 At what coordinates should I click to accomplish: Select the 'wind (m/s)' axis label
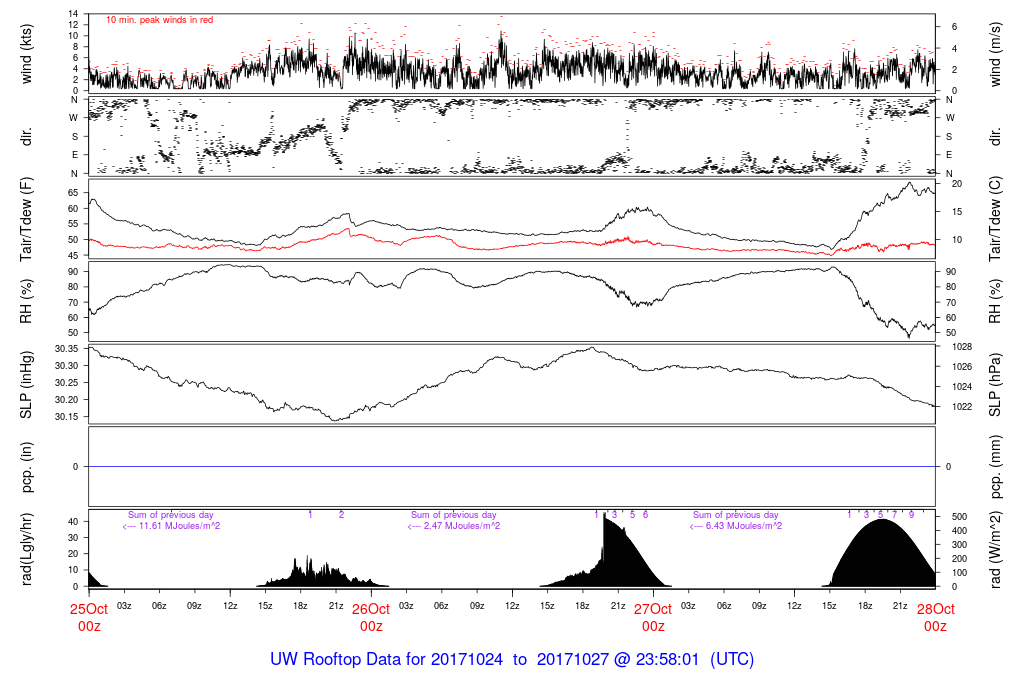(995, 54)
